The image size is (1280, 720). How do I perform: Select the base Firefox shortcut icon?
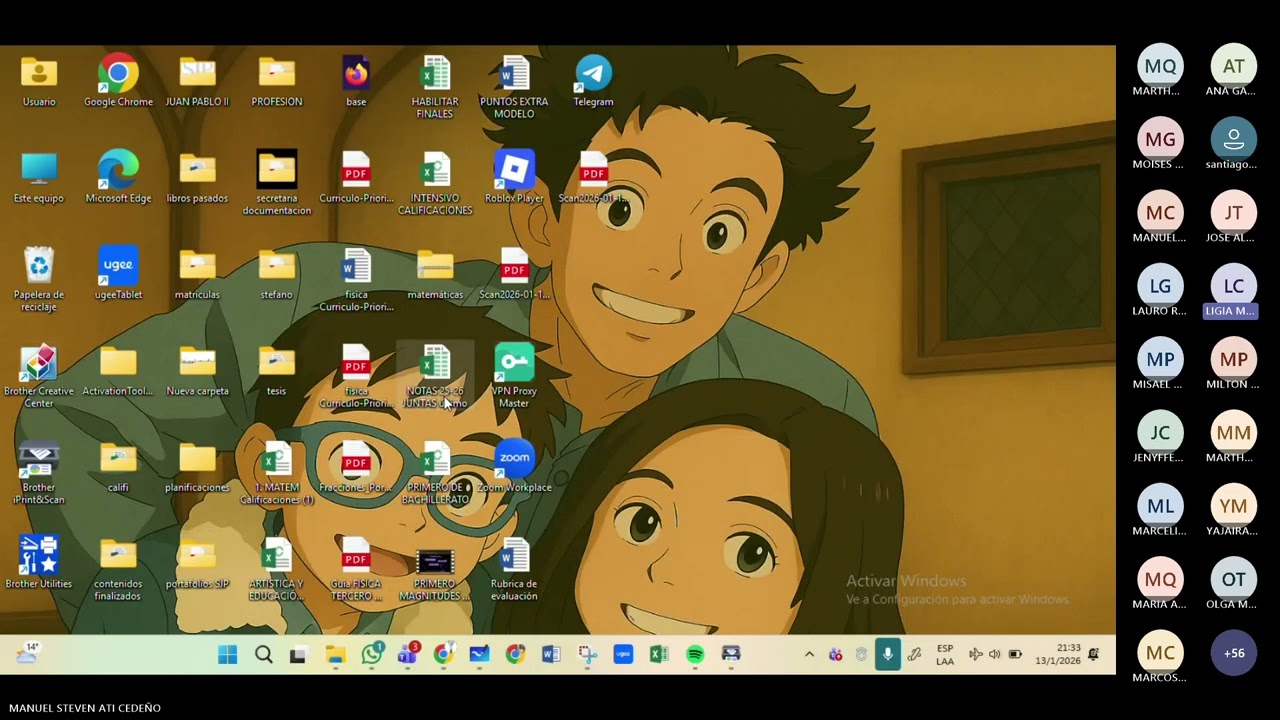click(x=356, y=81)
